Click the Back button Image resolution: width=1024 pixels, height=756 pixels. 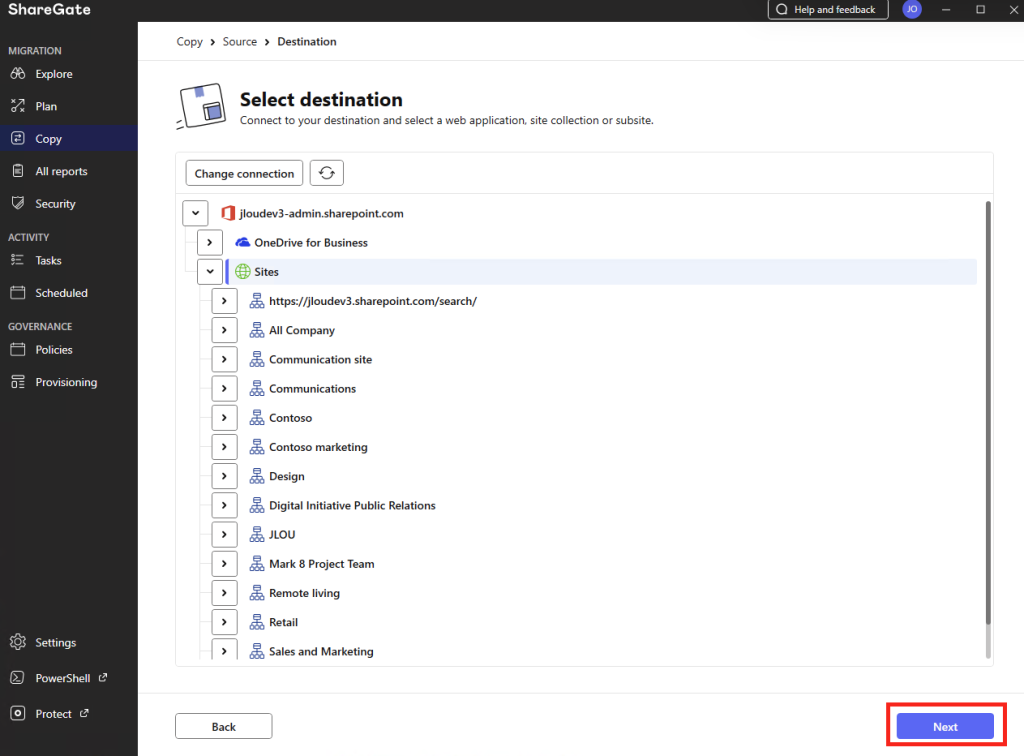point(223,726)
